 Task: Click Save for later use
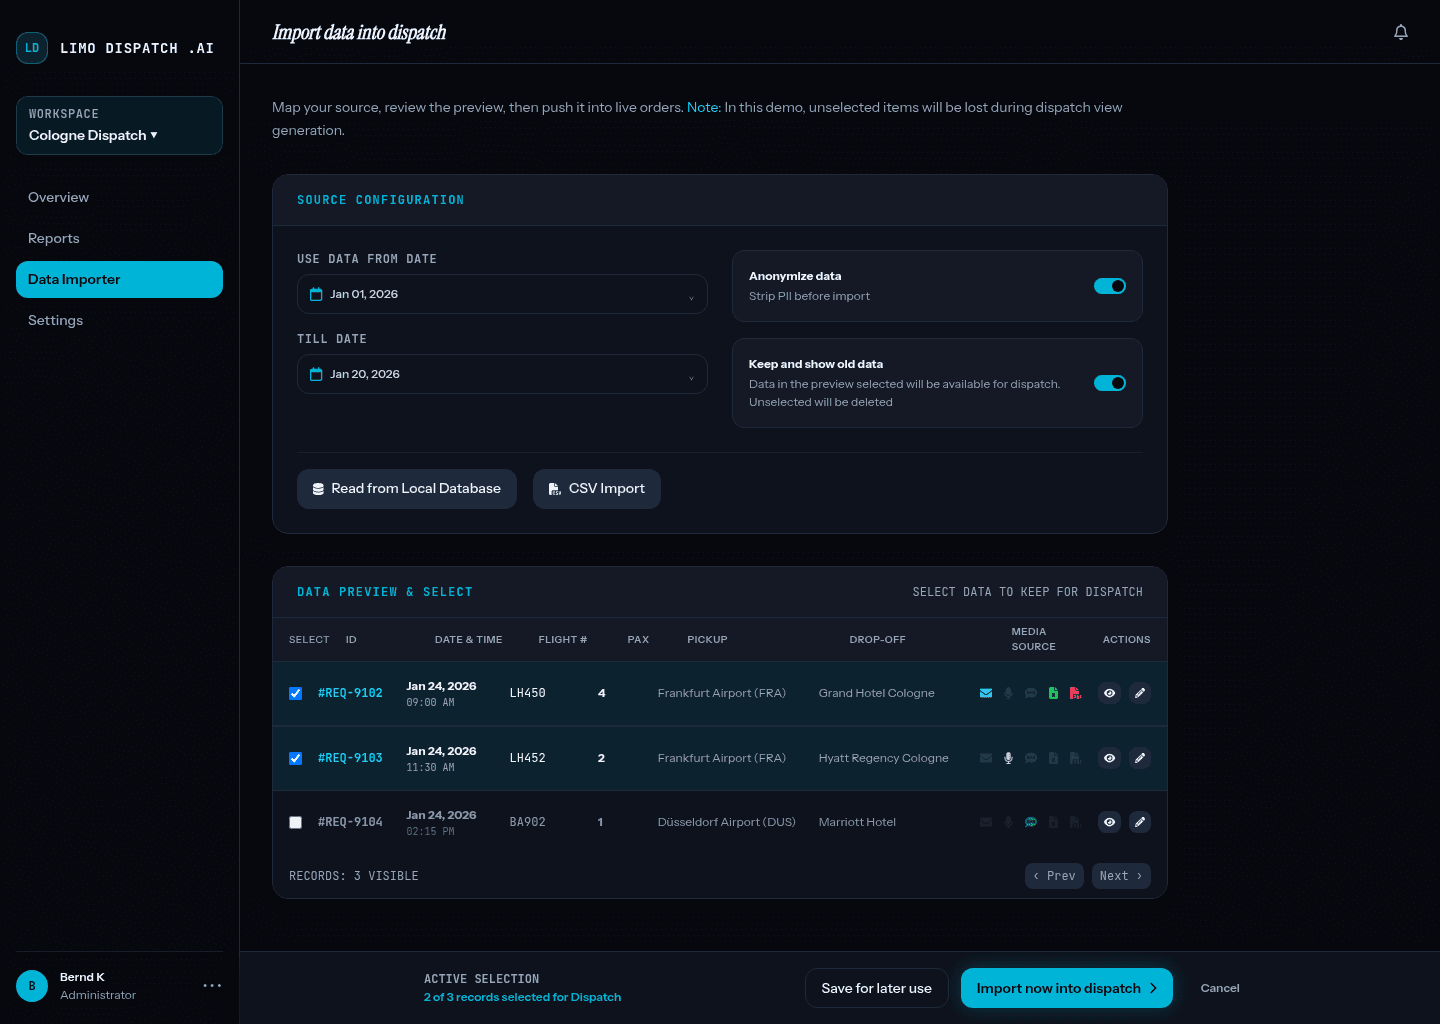876,988
